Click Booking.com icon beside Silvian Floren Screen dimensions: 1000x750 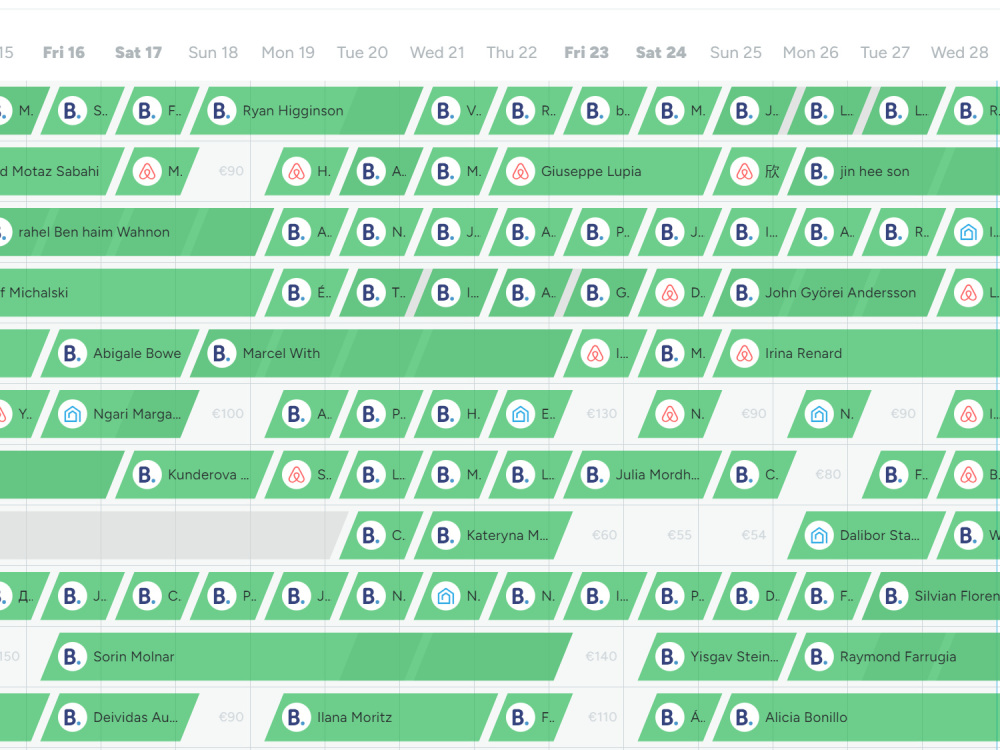coord(893,596)
